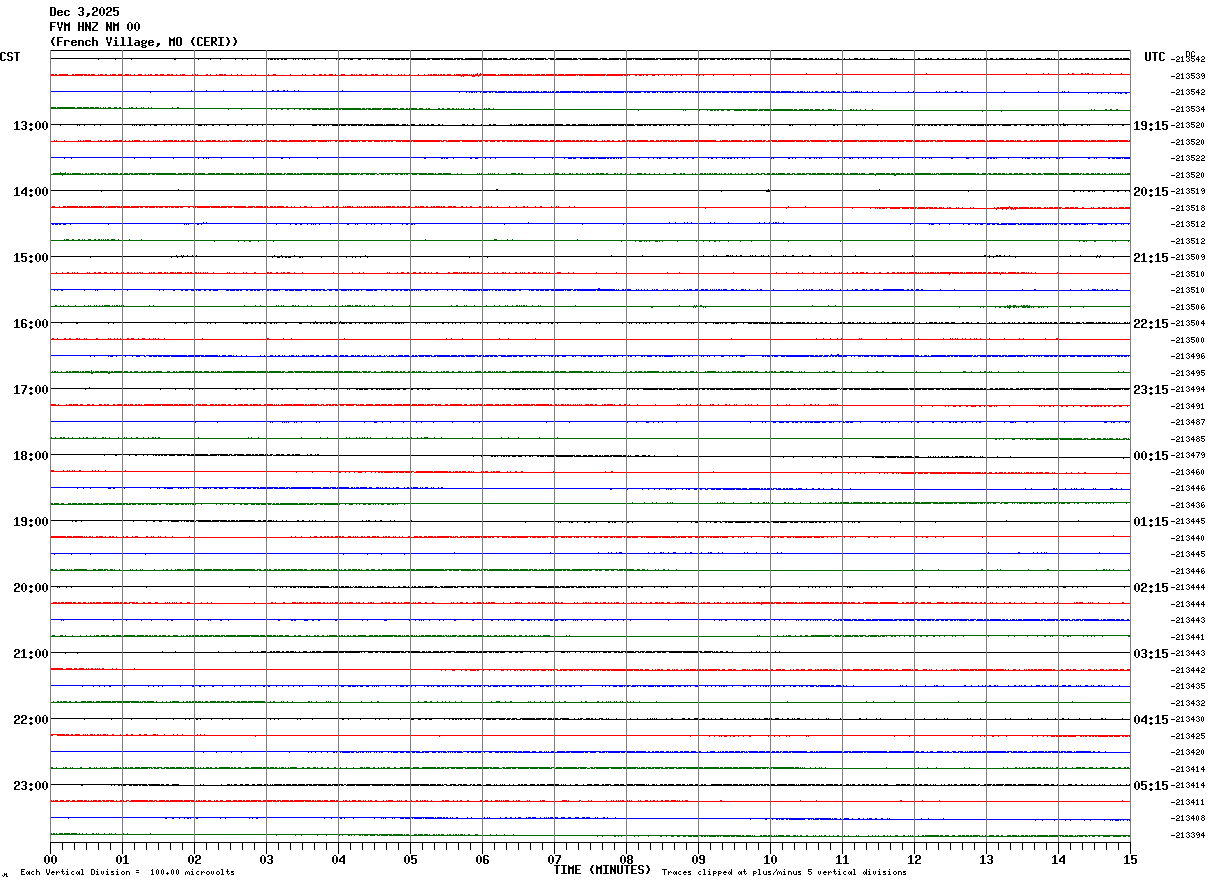Click minute label "09" on the bottom axis
This screenshot has height=886, width=1210.
pyautogui.click(x=698, y=859)
